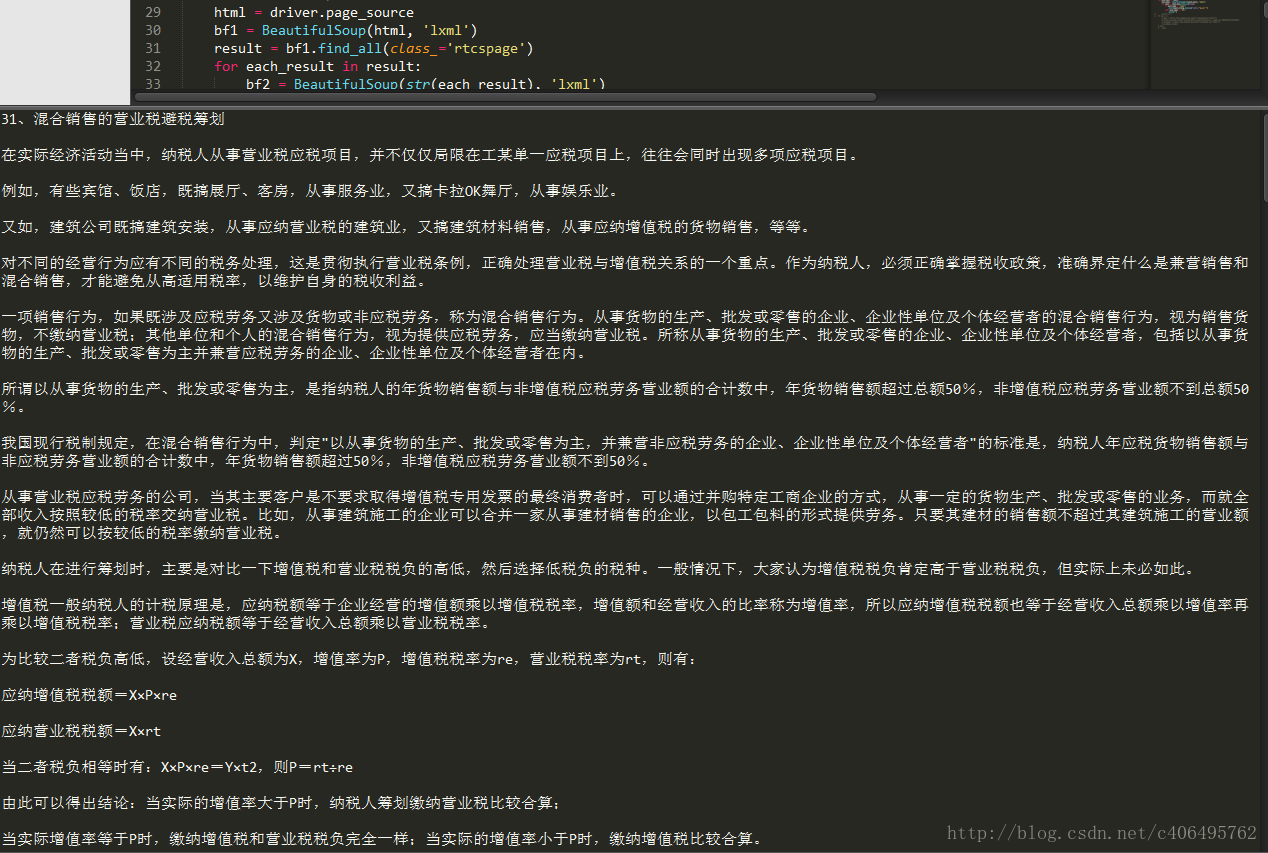Click paragraph starting 纳税人在进行筹划时
Image resolution: width=1268 pixels, height=853 pixels.
[x=598, y=569]
